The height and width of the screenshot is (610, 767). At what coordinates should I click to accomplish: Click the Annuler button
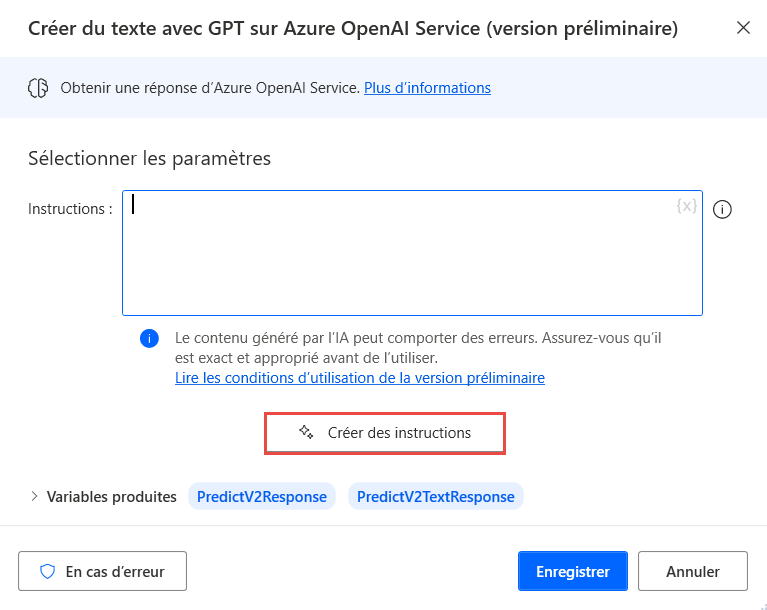692,572
